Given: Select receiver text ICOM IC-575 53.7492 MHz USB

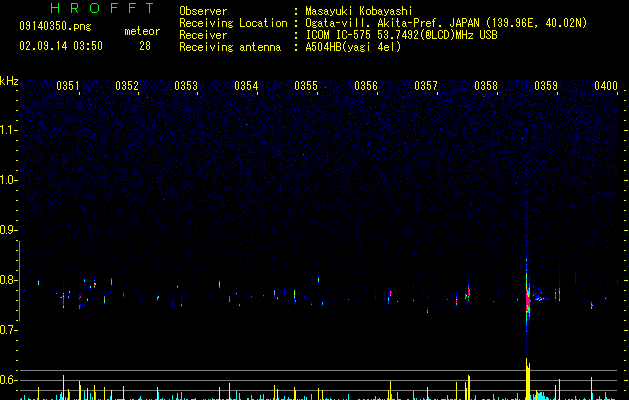Looking at the screenshot, I should coord(401,35).
